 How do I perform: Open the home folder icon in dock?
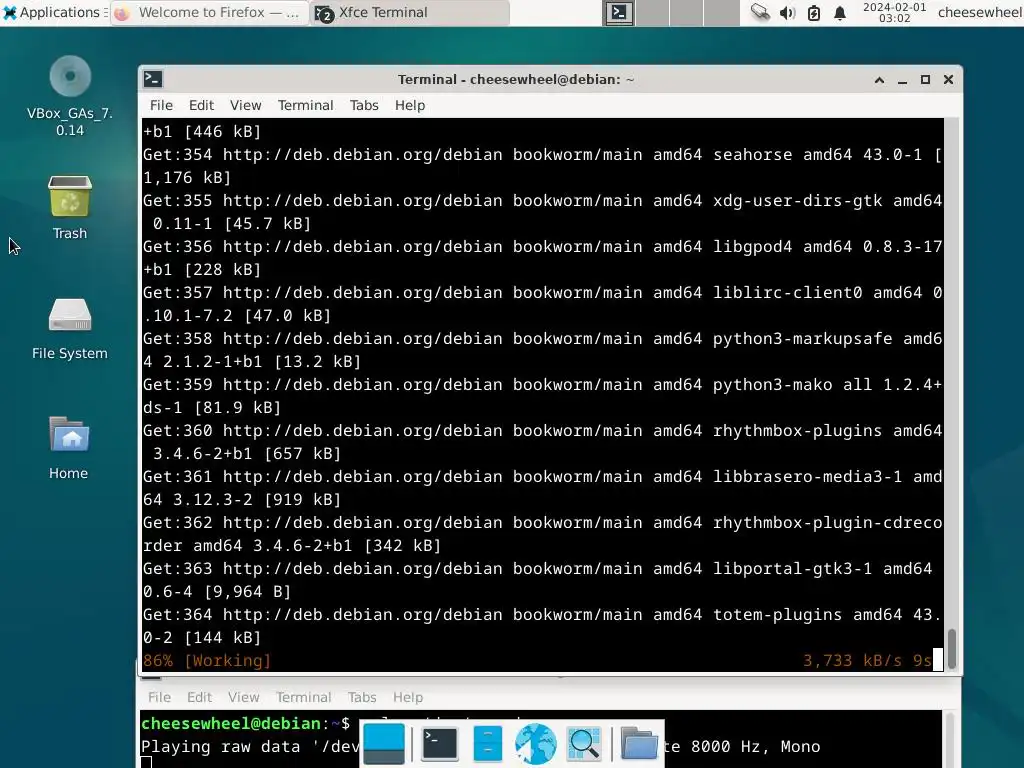coord(639,744)
